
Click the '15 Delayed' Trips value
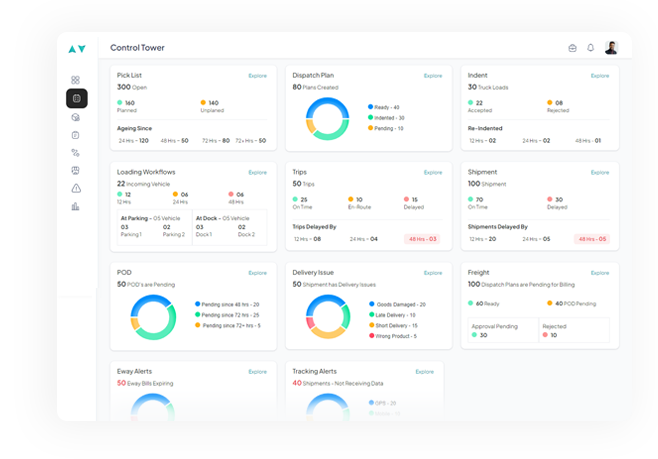pos(414,203)
